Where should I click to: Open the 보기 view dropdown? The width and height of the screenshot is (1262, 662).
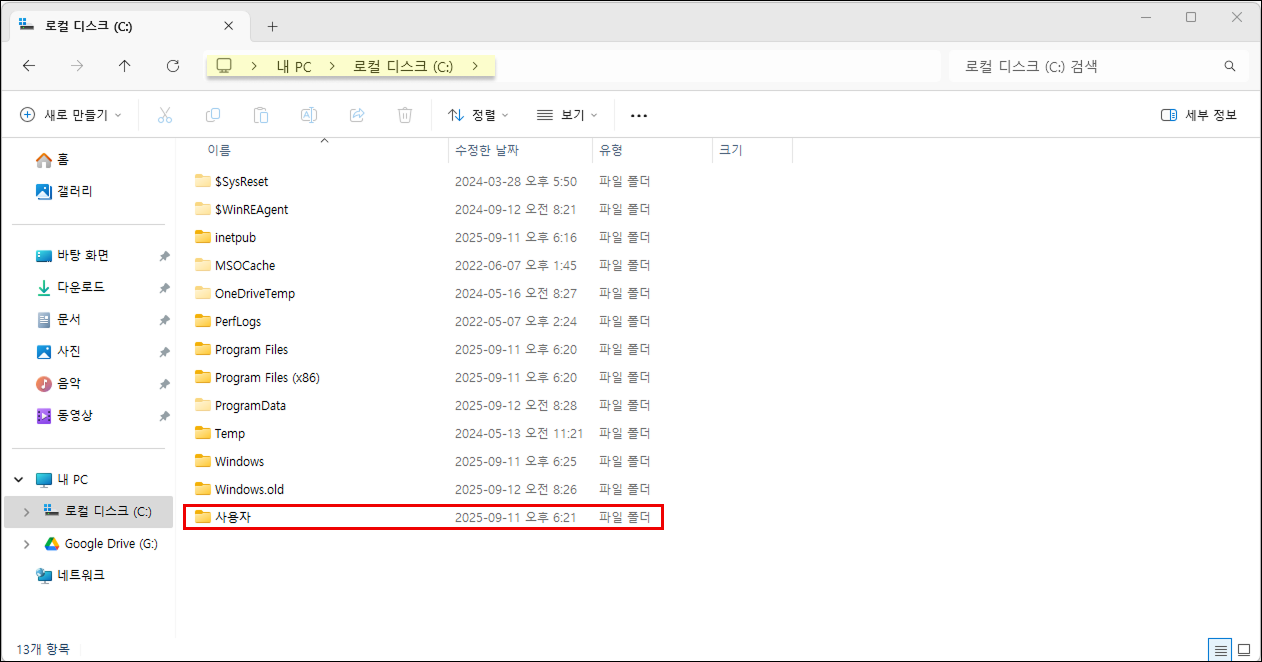coord(567,115)
